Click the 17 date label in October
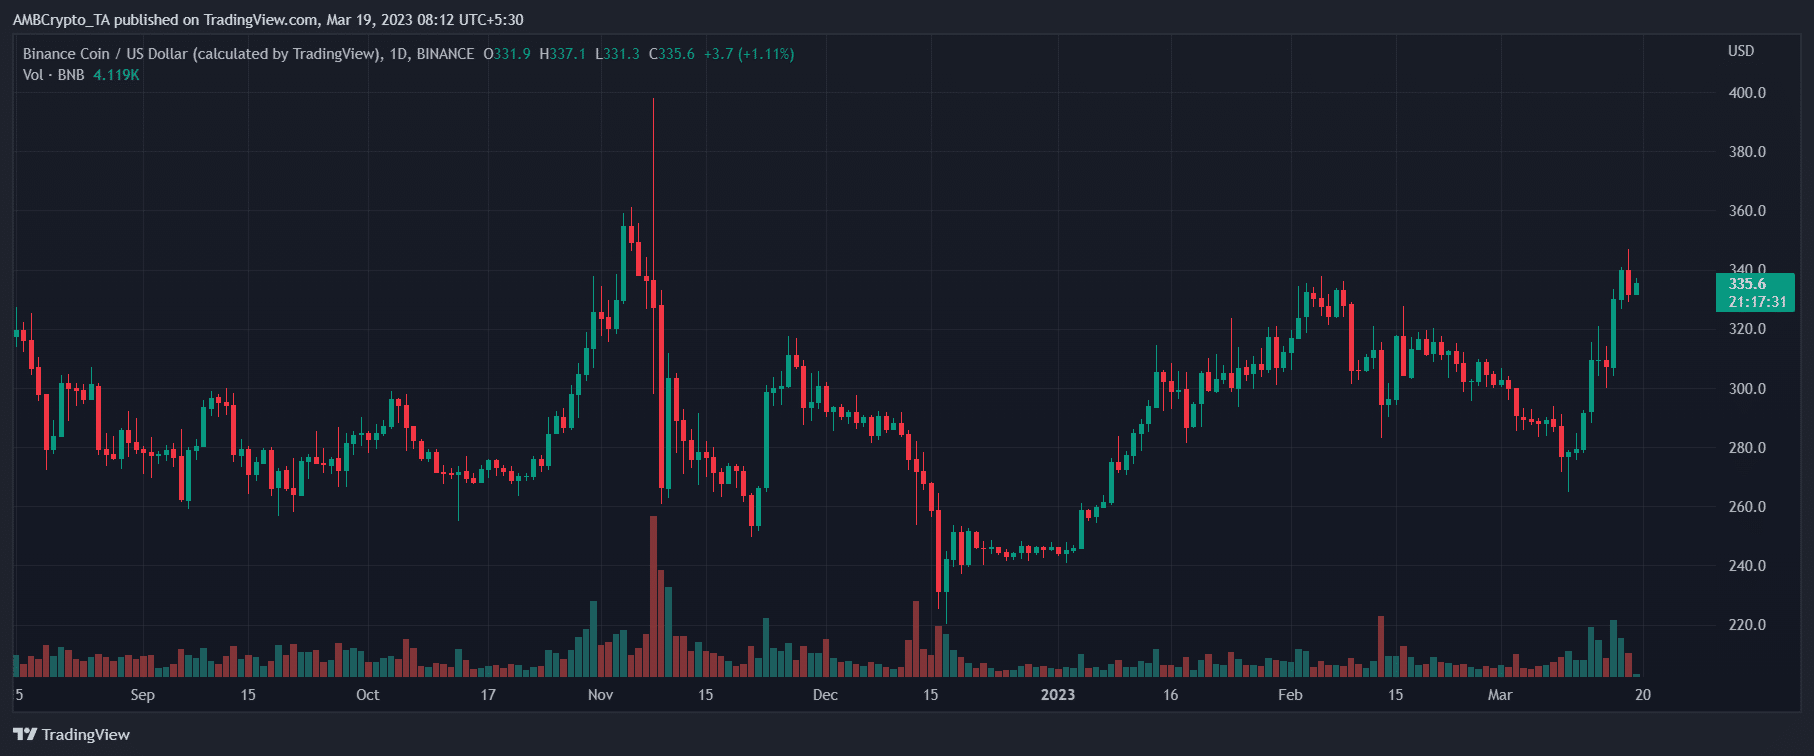 (x=488, y=695)
